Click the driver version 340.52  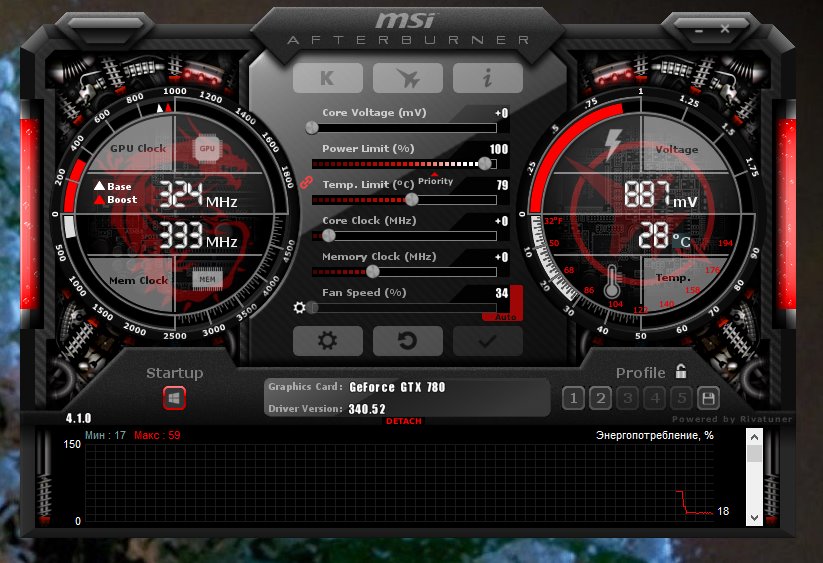point(367,409)
